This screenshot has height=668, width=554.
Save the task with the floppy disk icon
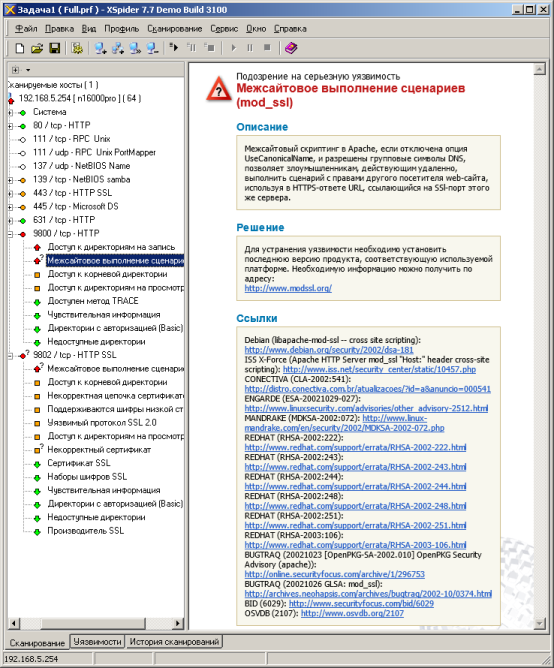55,48
